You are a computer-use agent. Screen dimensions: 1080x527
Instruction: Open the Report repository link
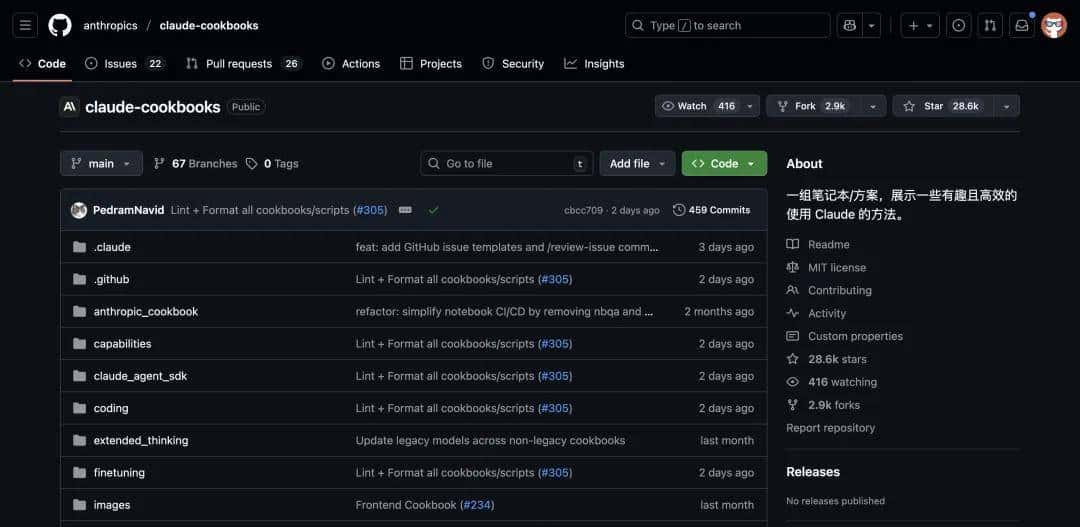click(x=831, y=428)
